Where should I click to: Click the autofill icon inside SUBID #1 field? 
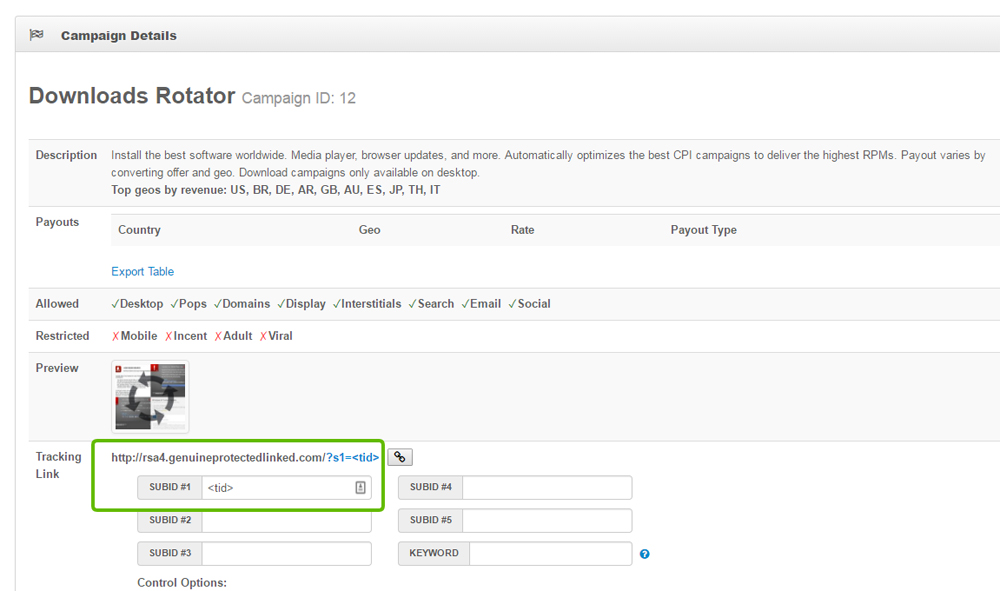tap(360, 488)
